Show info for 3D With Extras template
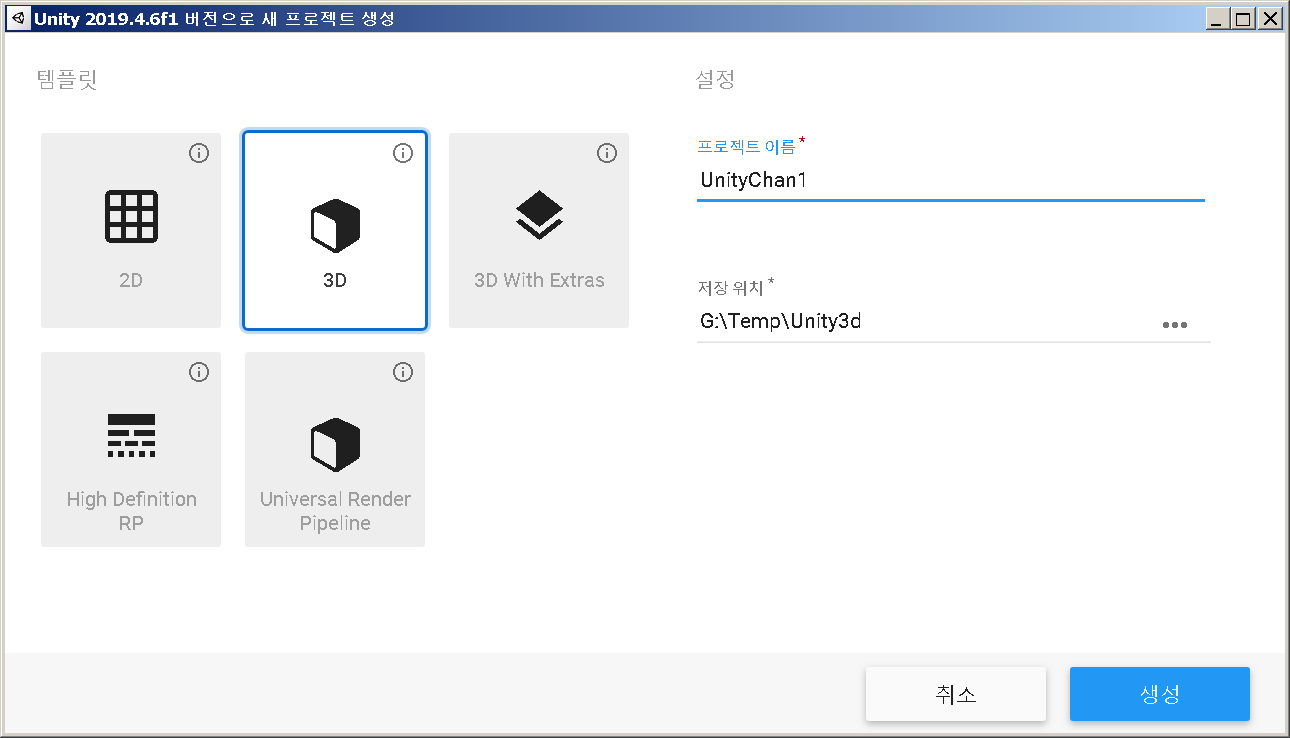Screen dimensions: 1290x738 pyautogui.click(x=607, y=153)
